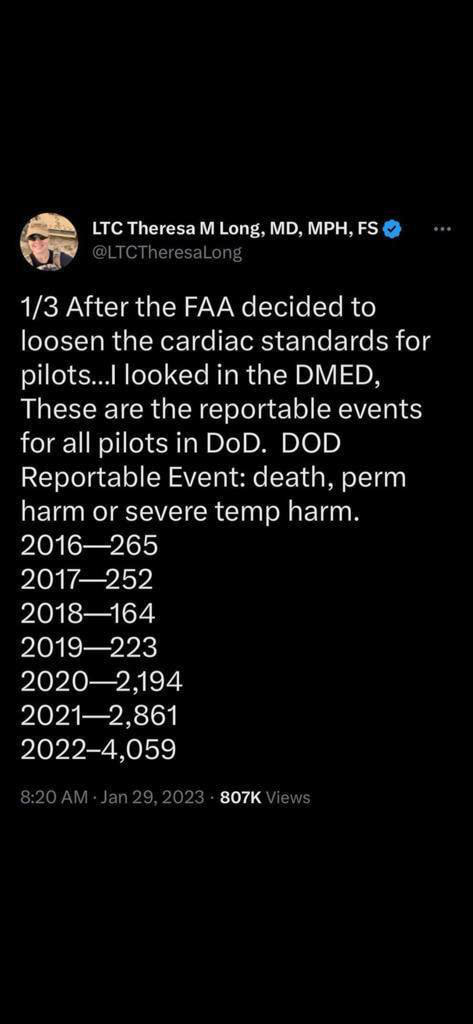Click the 2016—265 data line
The image size is (473, 1024).
click(x=90, y=545)
